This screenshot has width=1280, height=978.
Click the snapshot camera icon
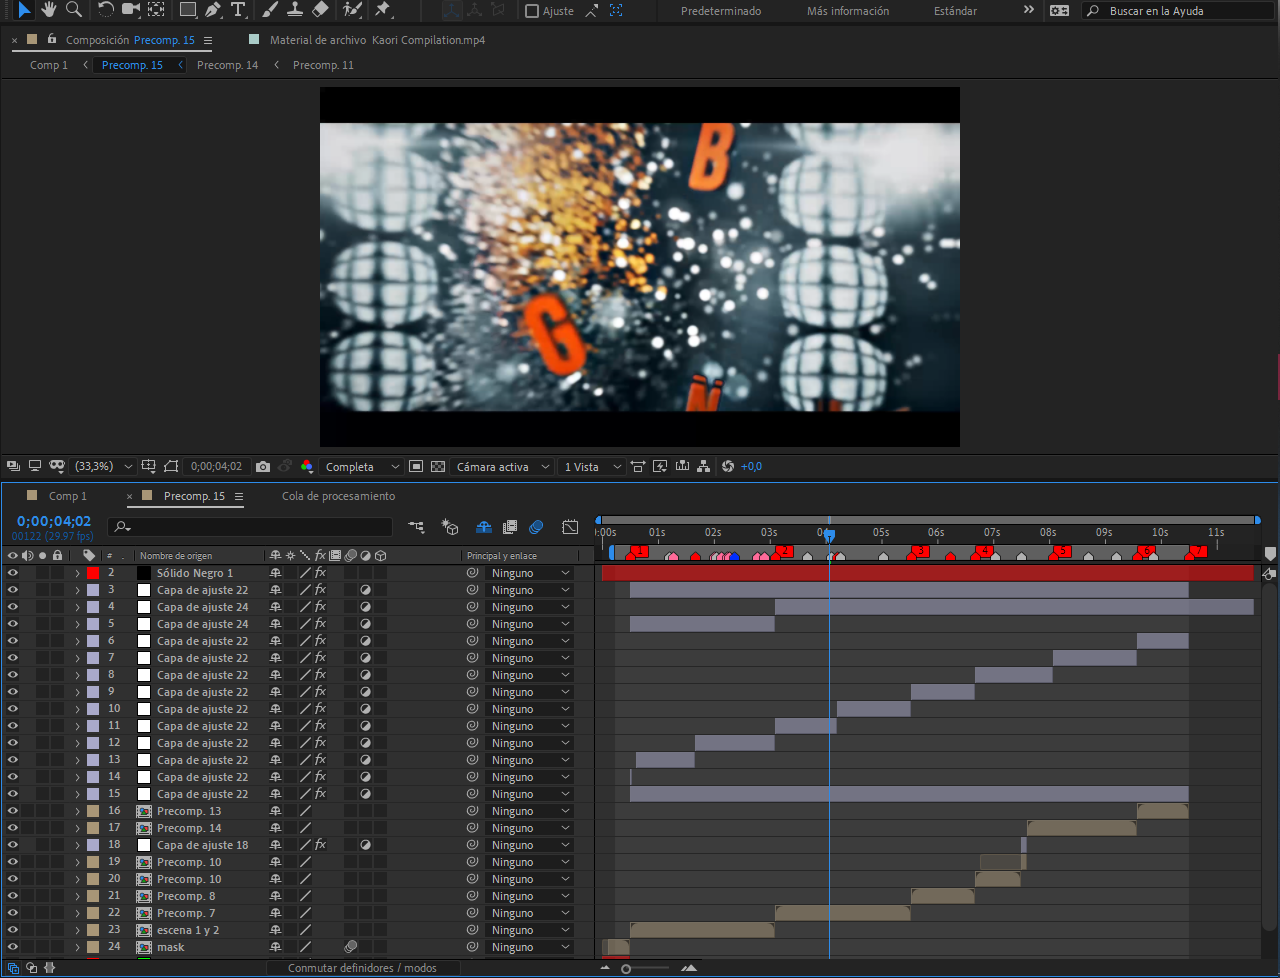[x=263, y=467]
